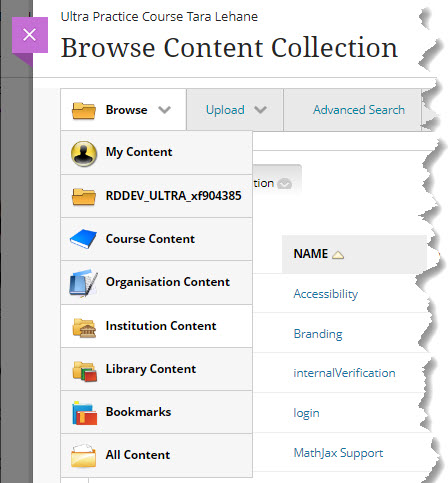448x483 pixels.
Task: Click the Library Content folders icon
Action: [85, 371]
